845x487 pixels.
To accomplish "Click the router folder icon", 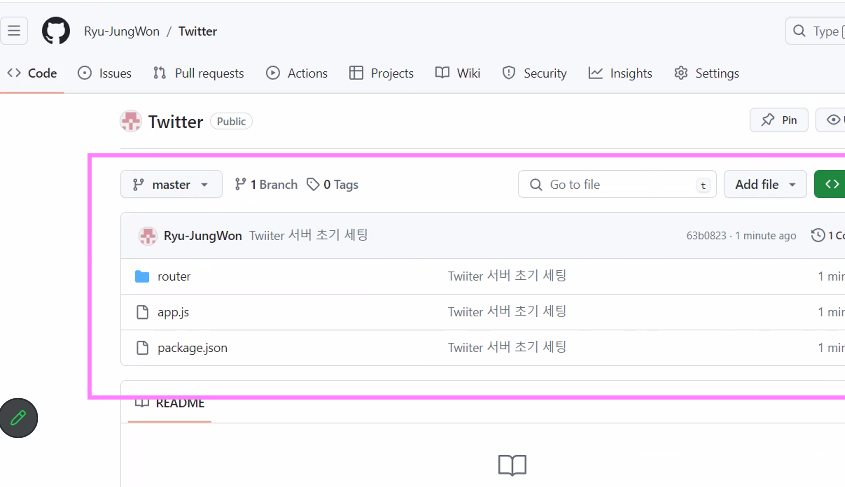I will pyautogui.click(x=142, y=276).
